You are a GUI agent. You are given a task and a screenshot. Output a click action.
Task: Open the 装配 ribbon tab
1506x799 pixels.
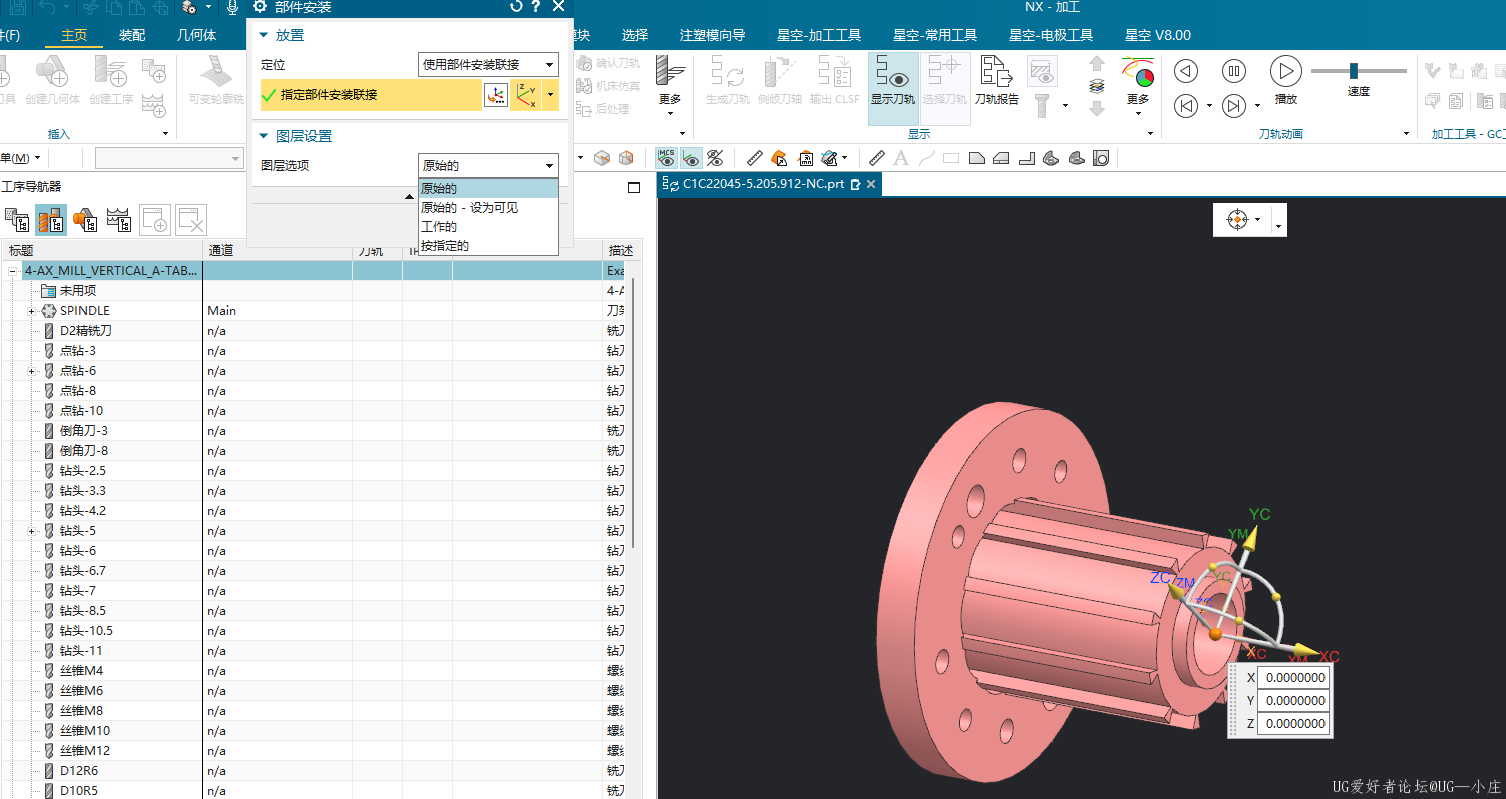click(x=132, y=35)
